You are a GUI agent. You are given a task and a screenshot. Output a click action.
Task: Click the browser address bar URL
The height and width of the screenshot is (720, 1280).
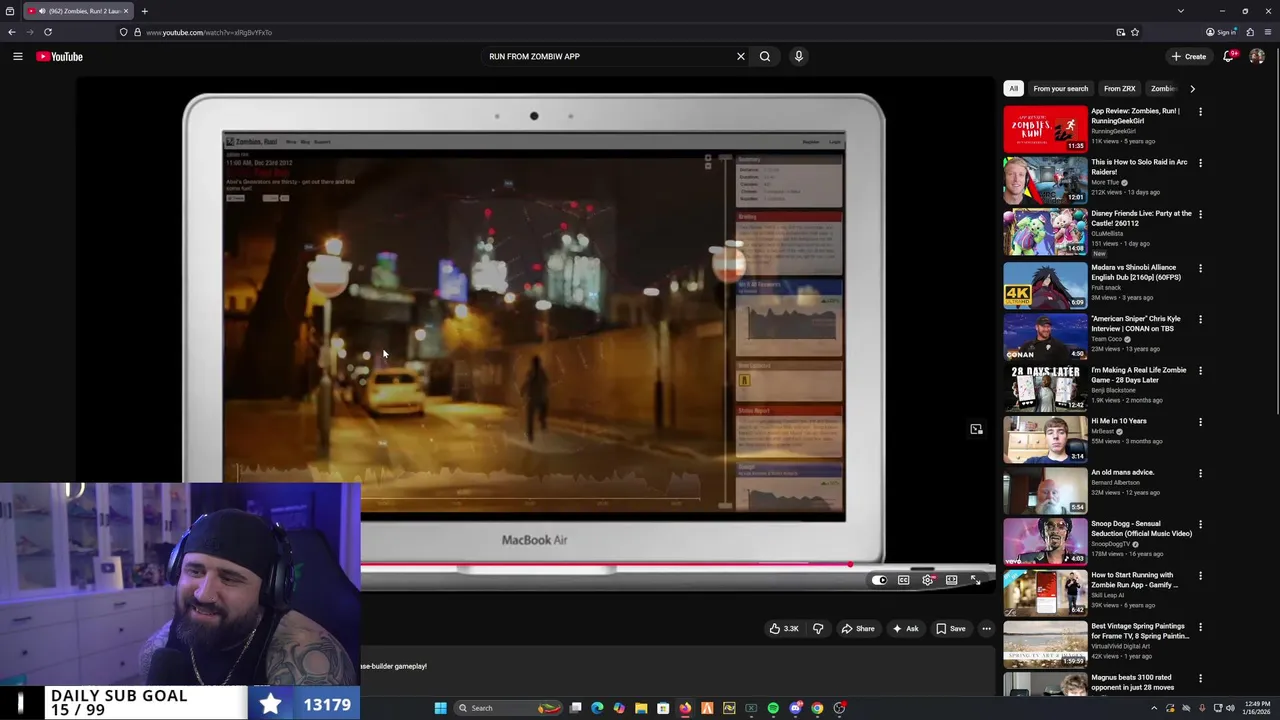pyautogui.click(x=208, y=32)
